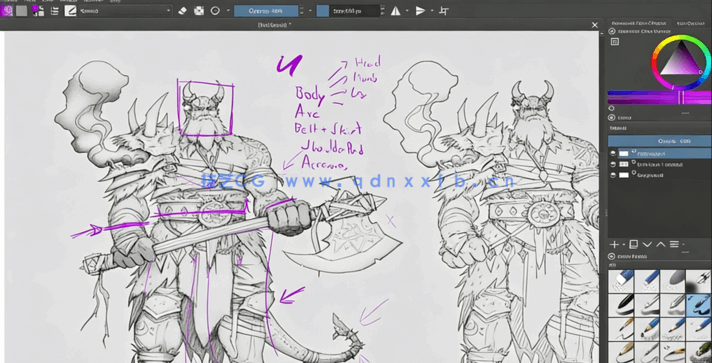This screenshot has width=712, height=363.
Task: Click the Brush Presets docker lock icon
Action: point(612,257)
